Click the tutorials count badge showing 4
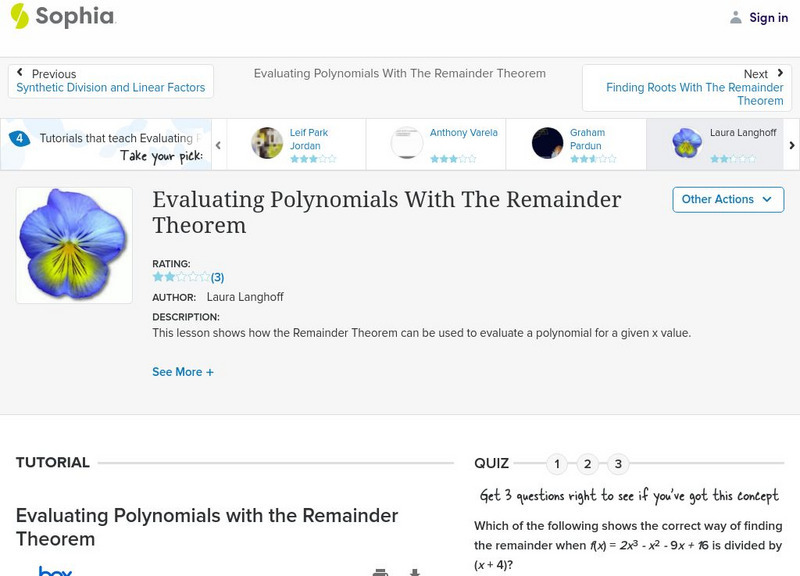 [18, 138]
